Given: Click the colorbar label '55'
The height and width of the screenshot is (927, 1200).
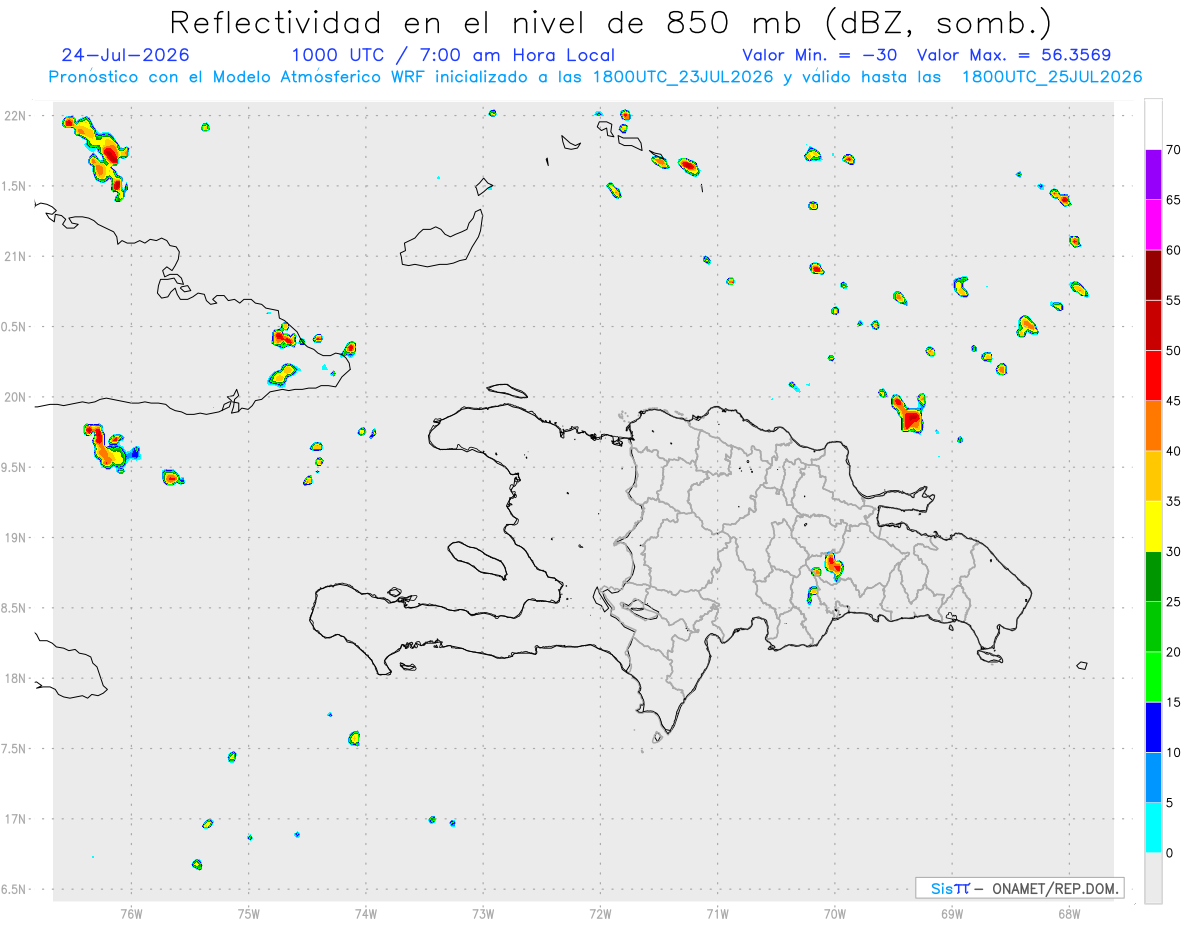Looking at the screenshot, I should click(1174, 300).
